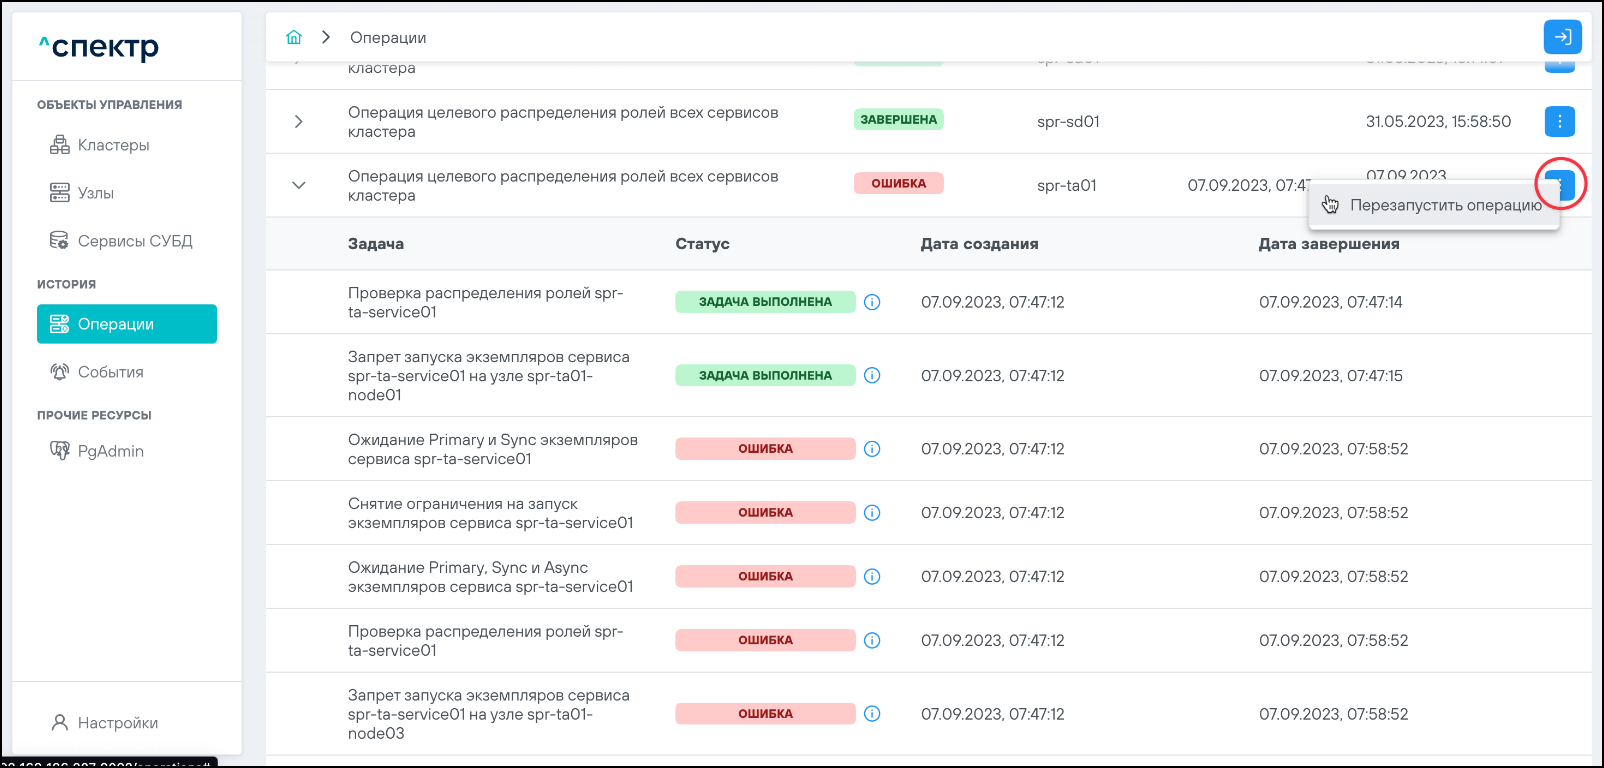Click info icon for node03 Запрет запуска task
This screenshot has height=768, width=1604.
(872, 714)
